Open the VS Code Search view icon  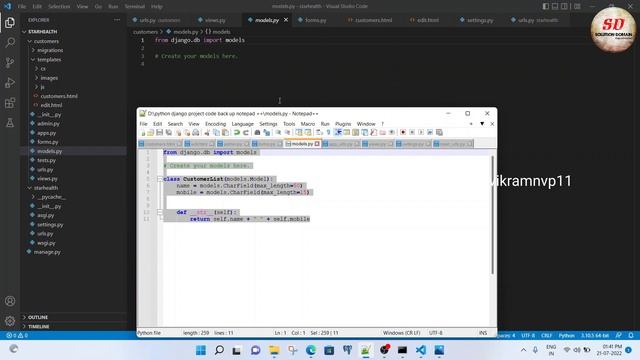pos(10,42)
